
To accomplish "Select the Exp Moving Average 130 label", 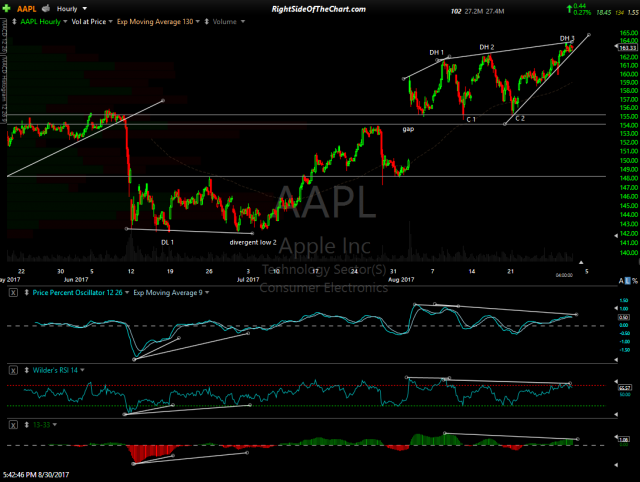I will click(x=155, y=22).
